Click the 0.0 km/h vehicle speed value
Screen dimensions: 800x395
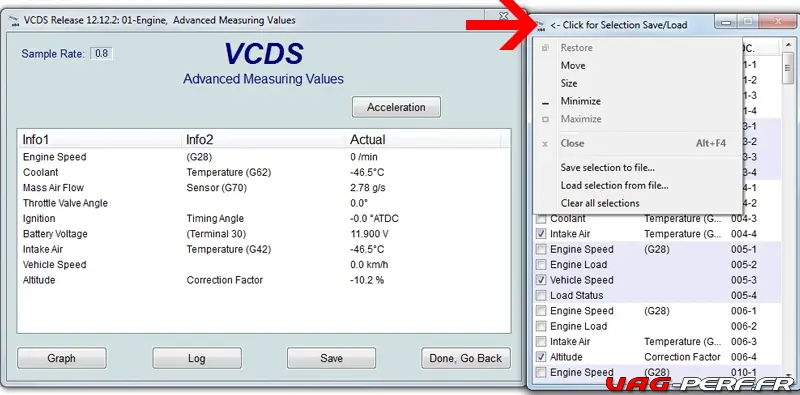coord(368,265)
